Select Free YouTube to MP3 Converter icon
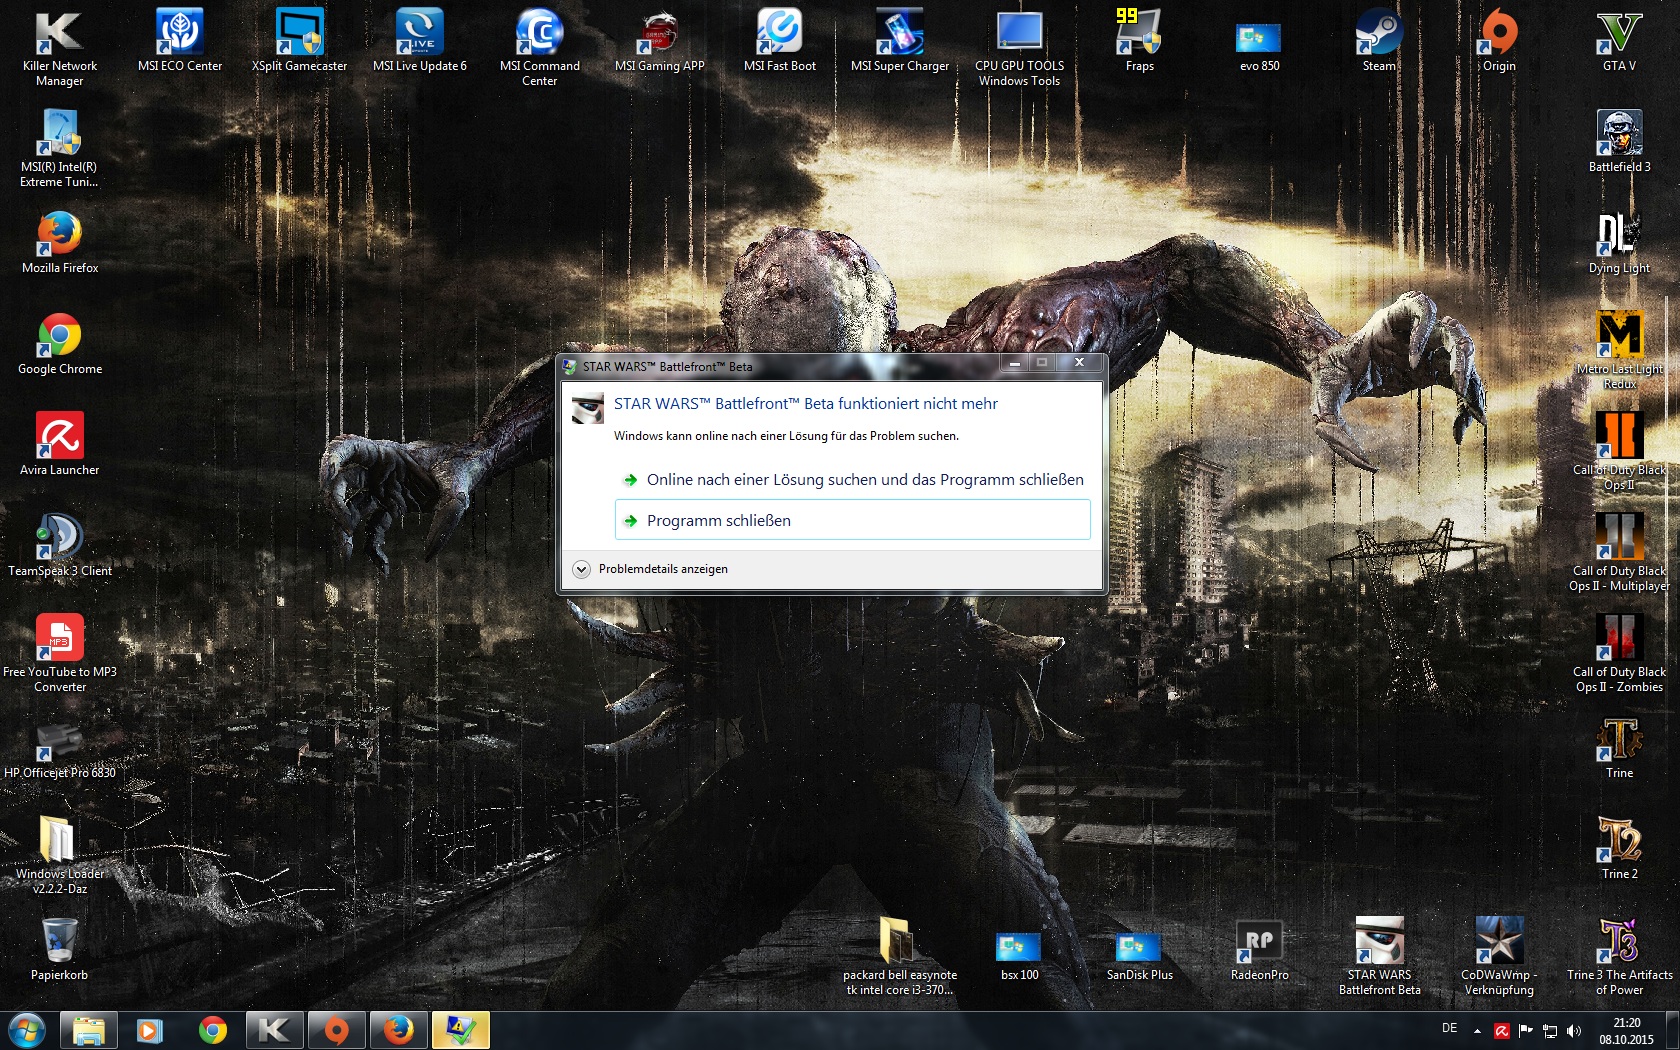Viewport: 1680px width, 1050px height. coord(59,652)
